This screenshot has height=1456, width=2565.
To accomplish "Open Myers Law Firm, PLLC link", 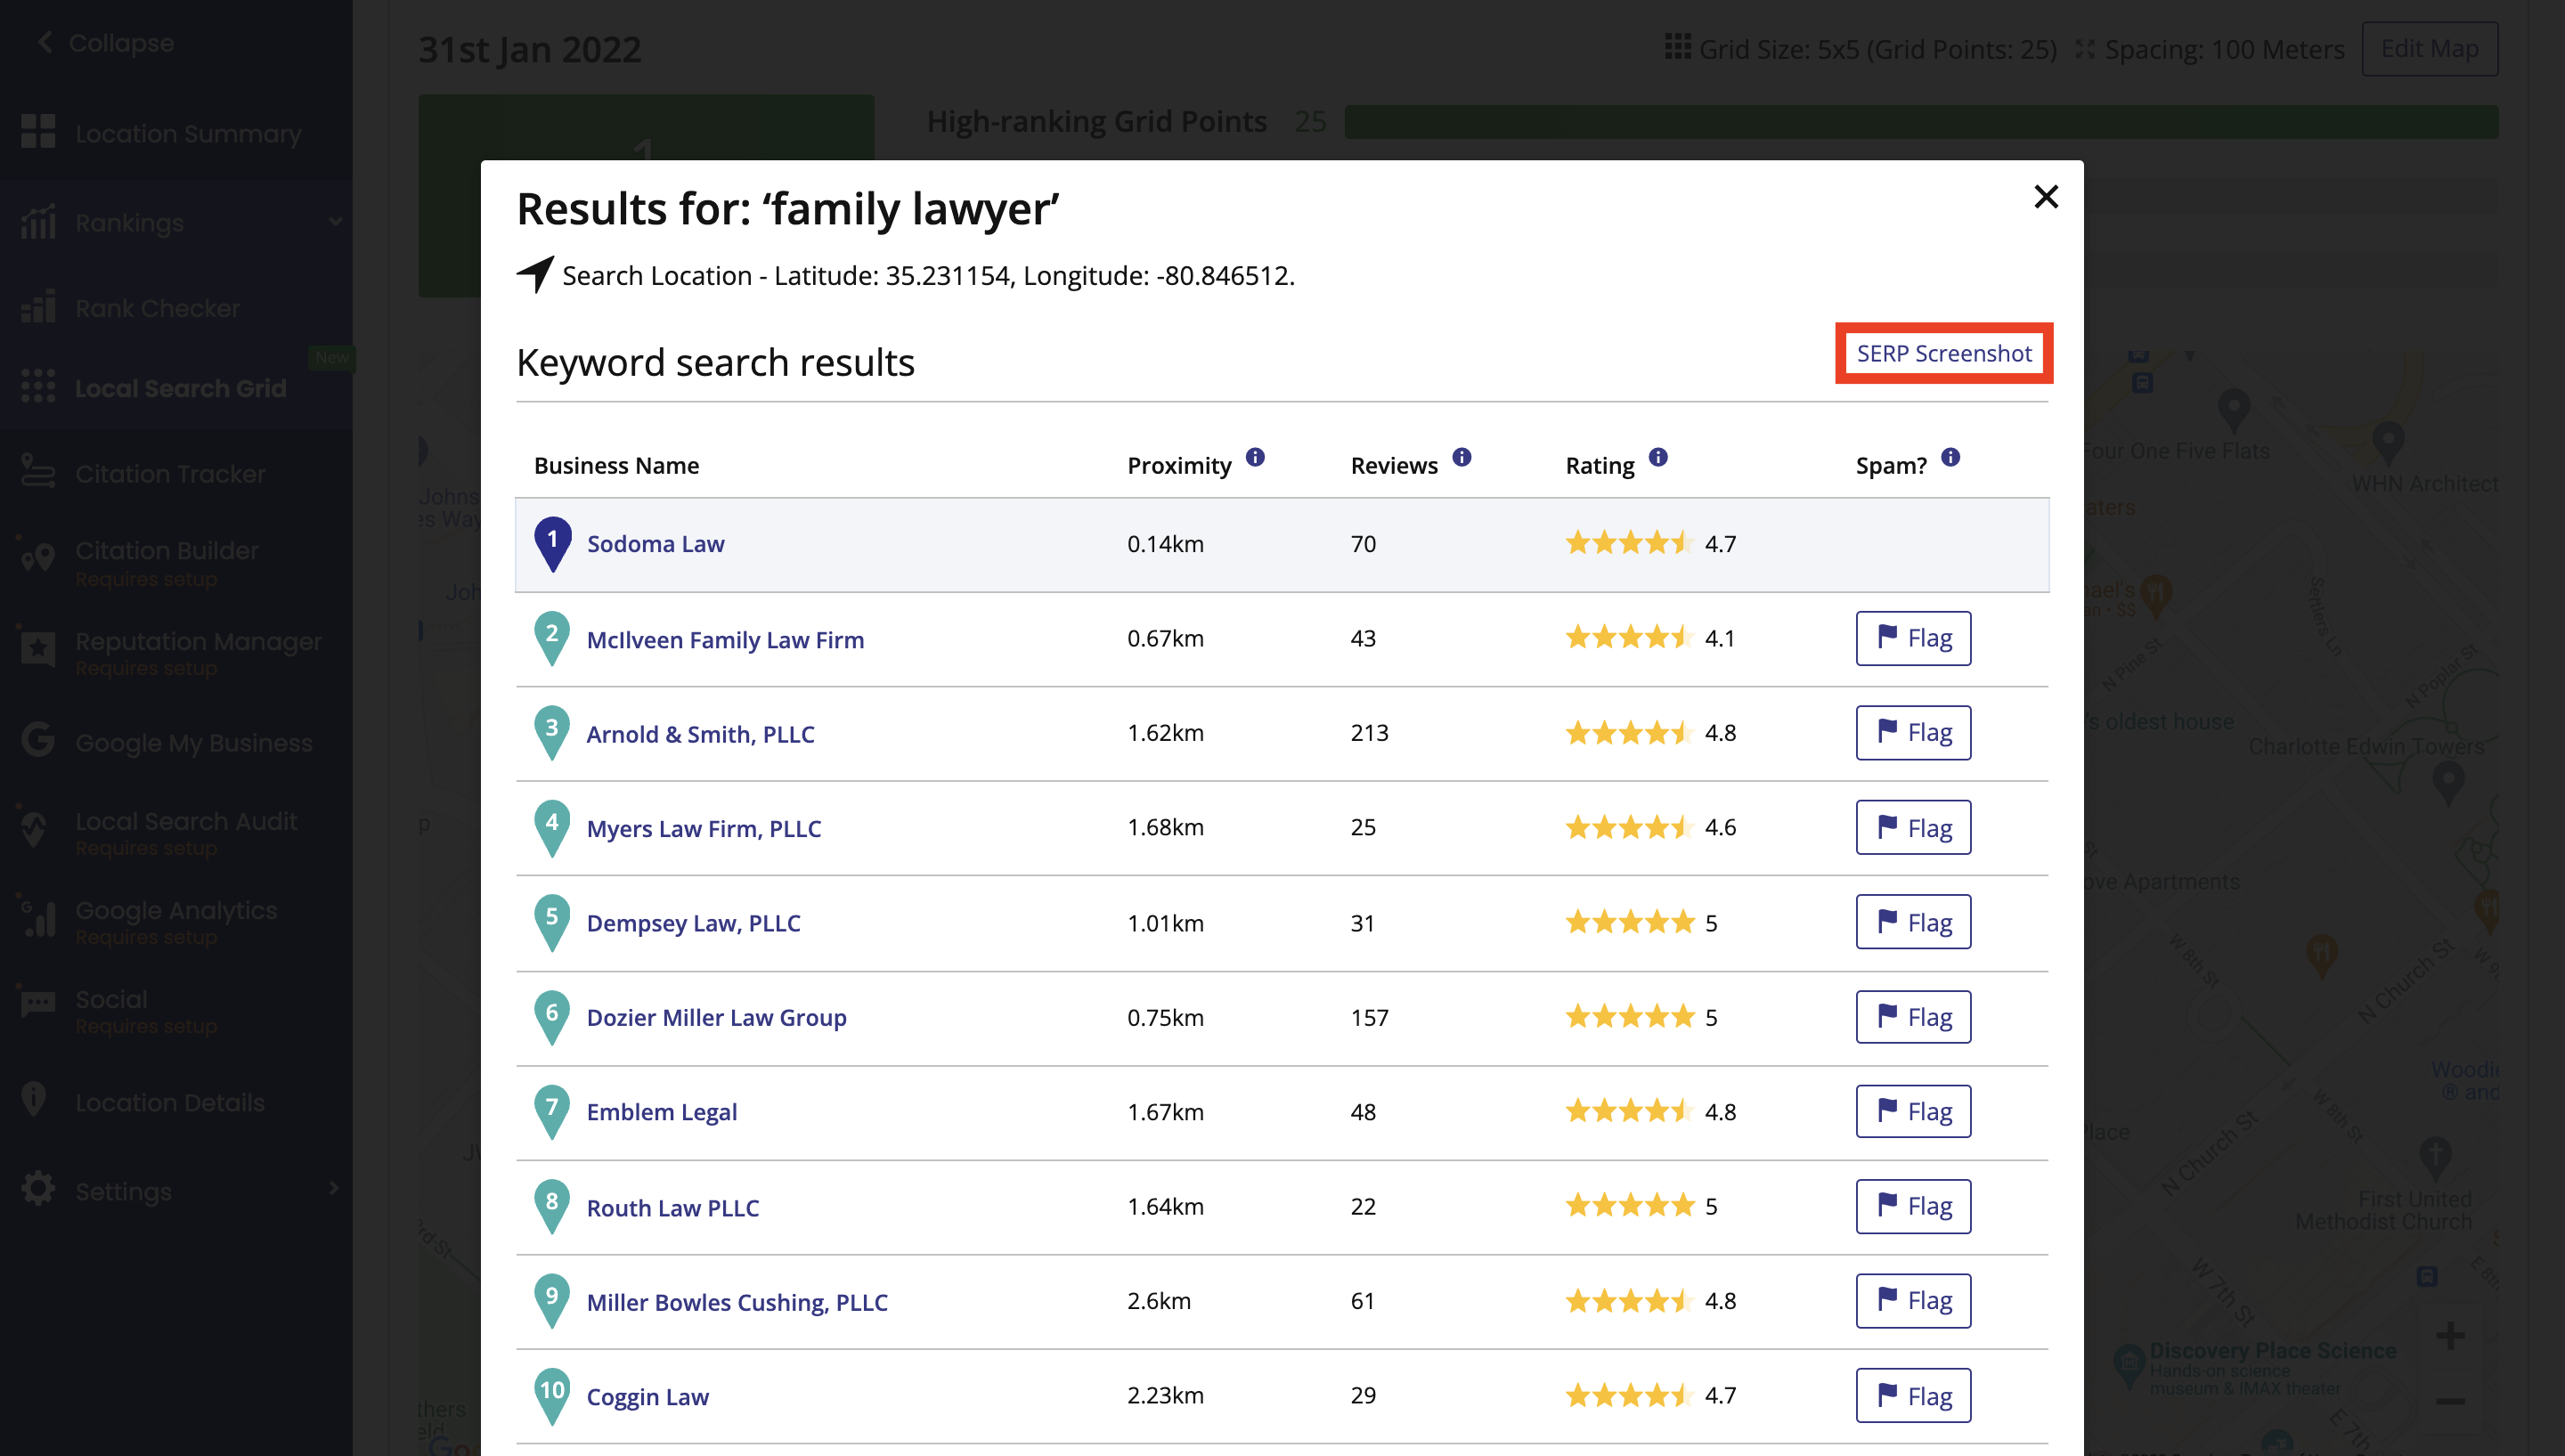I will click(x=703, y=828).
